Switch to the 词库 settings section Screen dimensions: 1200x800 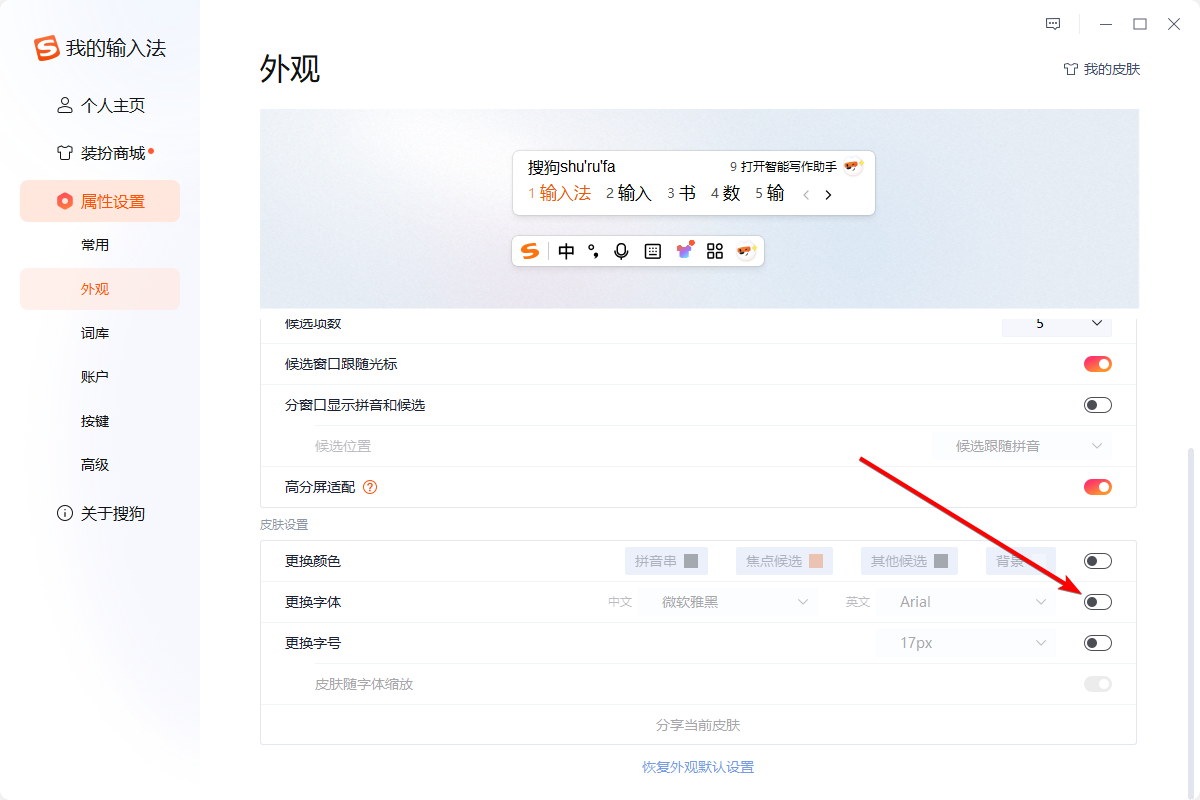point(95,332)
